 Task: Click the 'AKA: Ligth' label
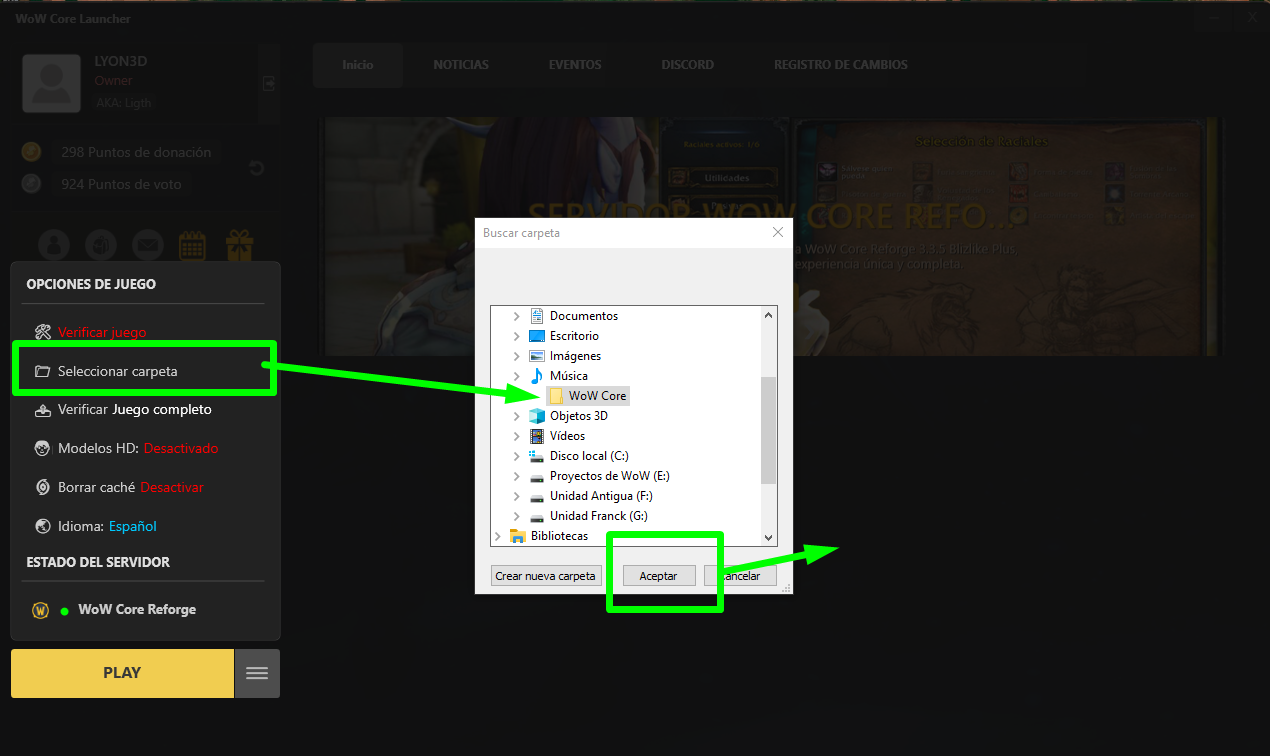pyautogui.click(x=124, y=102)
